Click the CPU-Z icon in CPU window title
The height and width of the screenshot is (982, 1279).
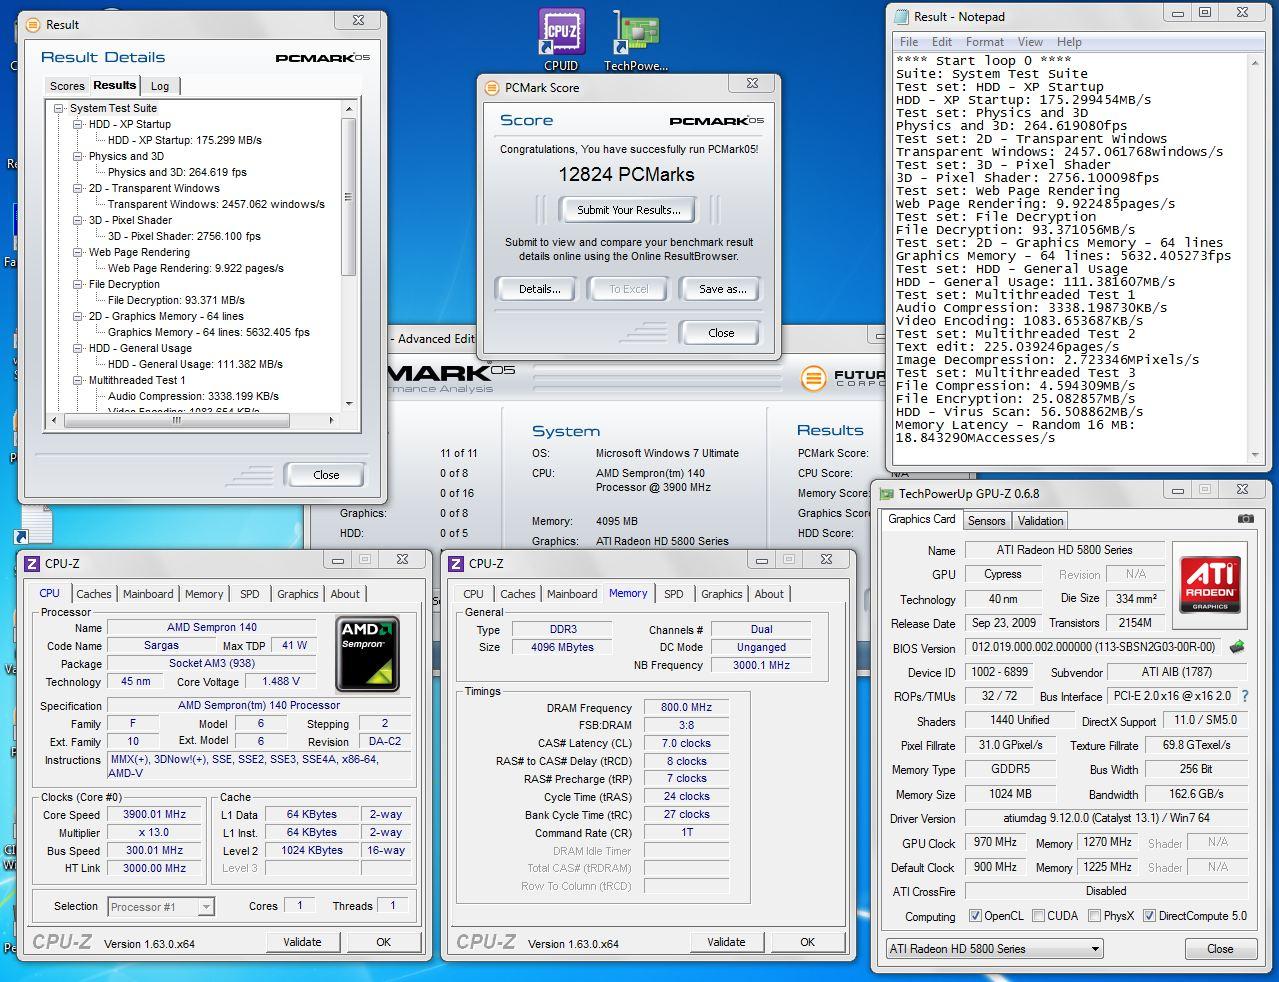(32, 564)
